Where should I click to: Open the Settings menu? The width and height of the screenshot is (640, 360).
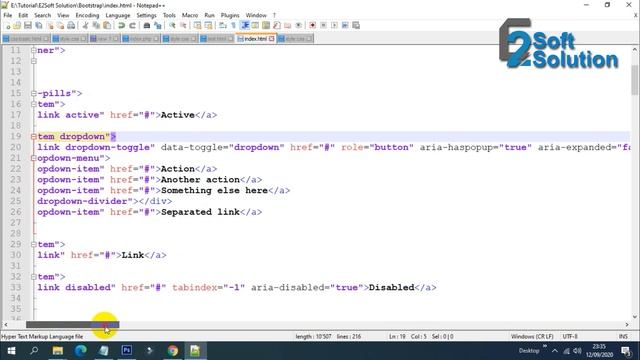(146, 15)
